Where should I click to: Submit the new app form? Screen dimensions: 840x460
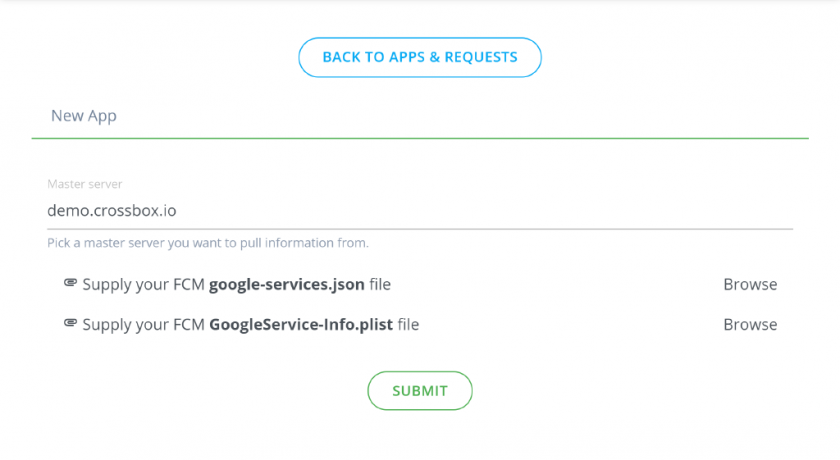click(x=420, y=391)
